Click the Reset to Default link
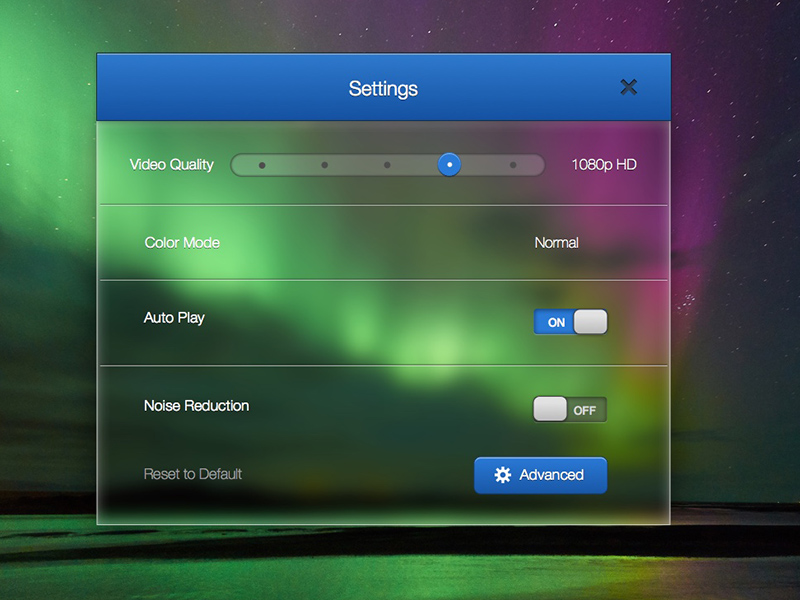 (x=193, y=474)
